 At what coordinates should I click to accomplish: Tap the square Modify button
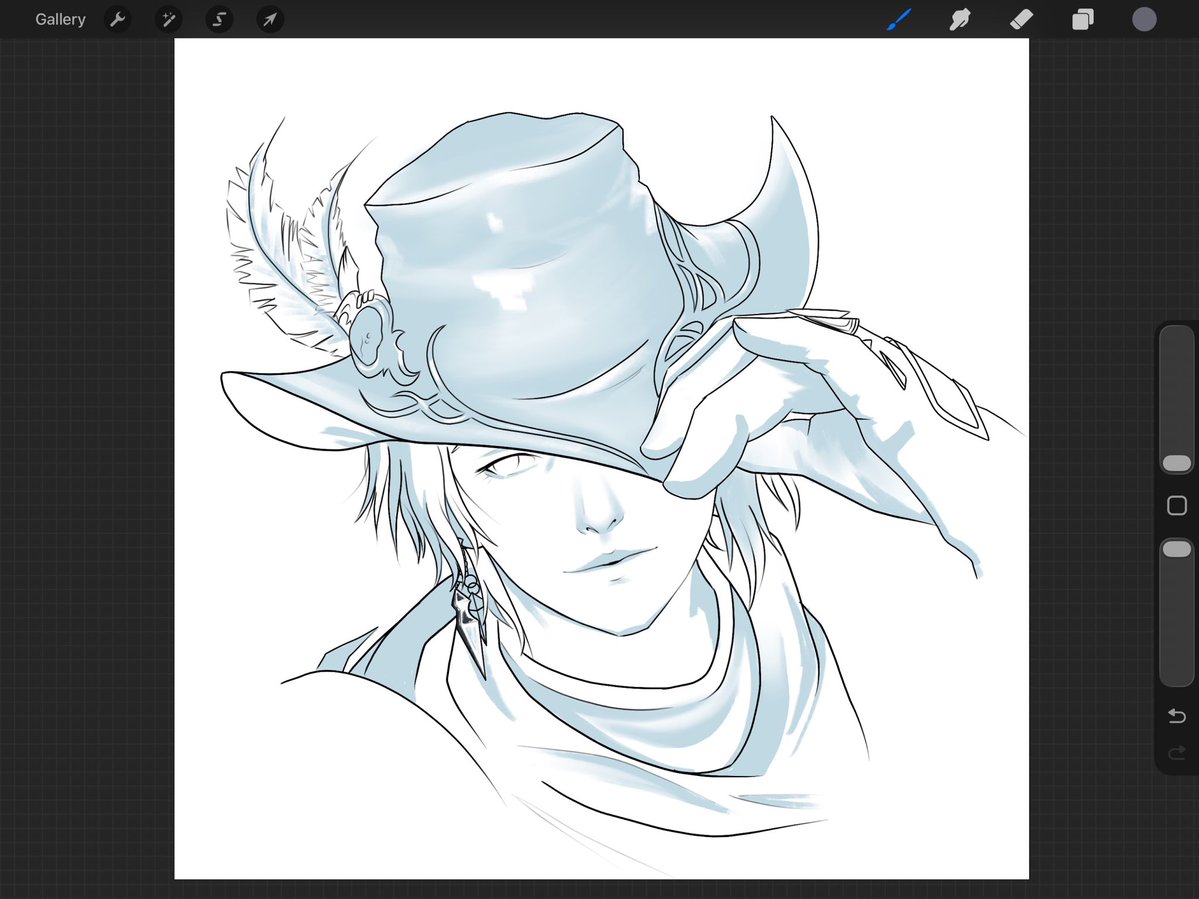tap(1177, 505)
